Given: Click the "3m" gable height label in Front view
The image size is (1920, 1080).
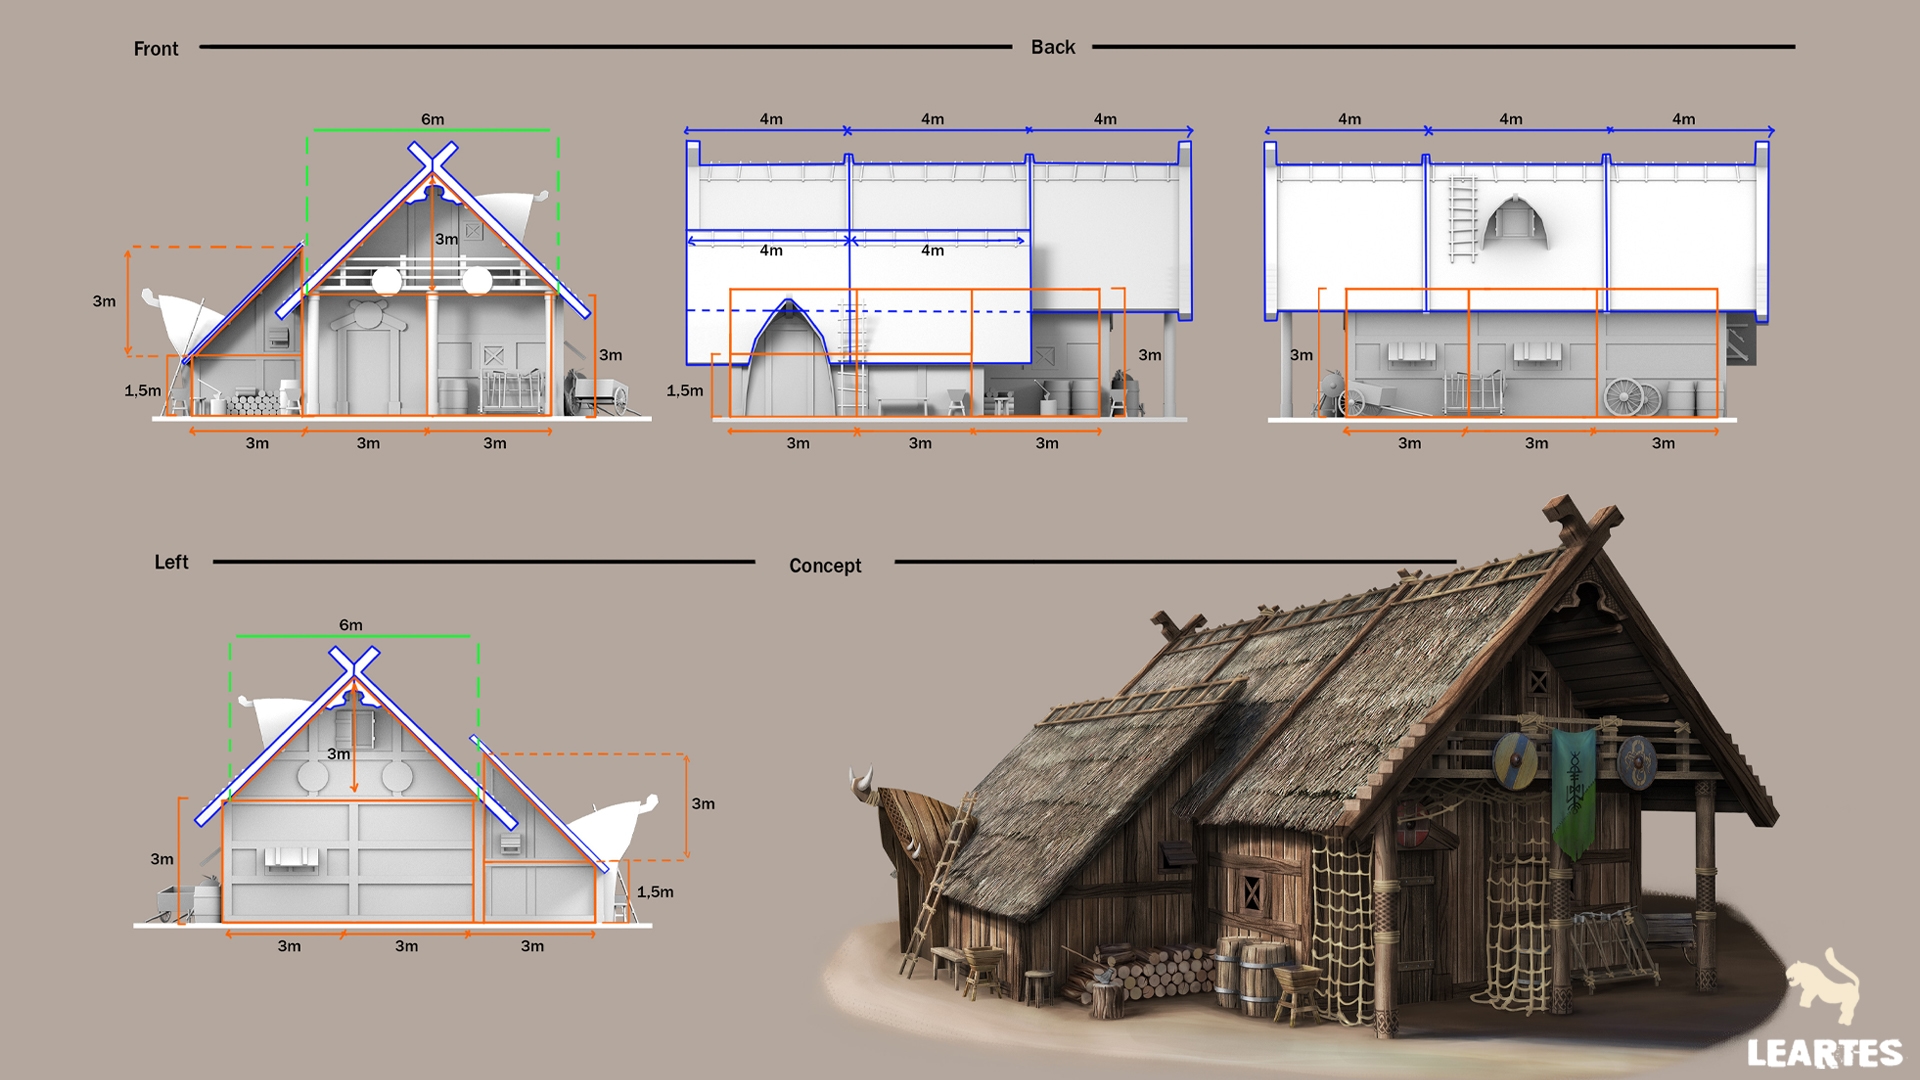Looking at the screenshot, I should (446, 239).
